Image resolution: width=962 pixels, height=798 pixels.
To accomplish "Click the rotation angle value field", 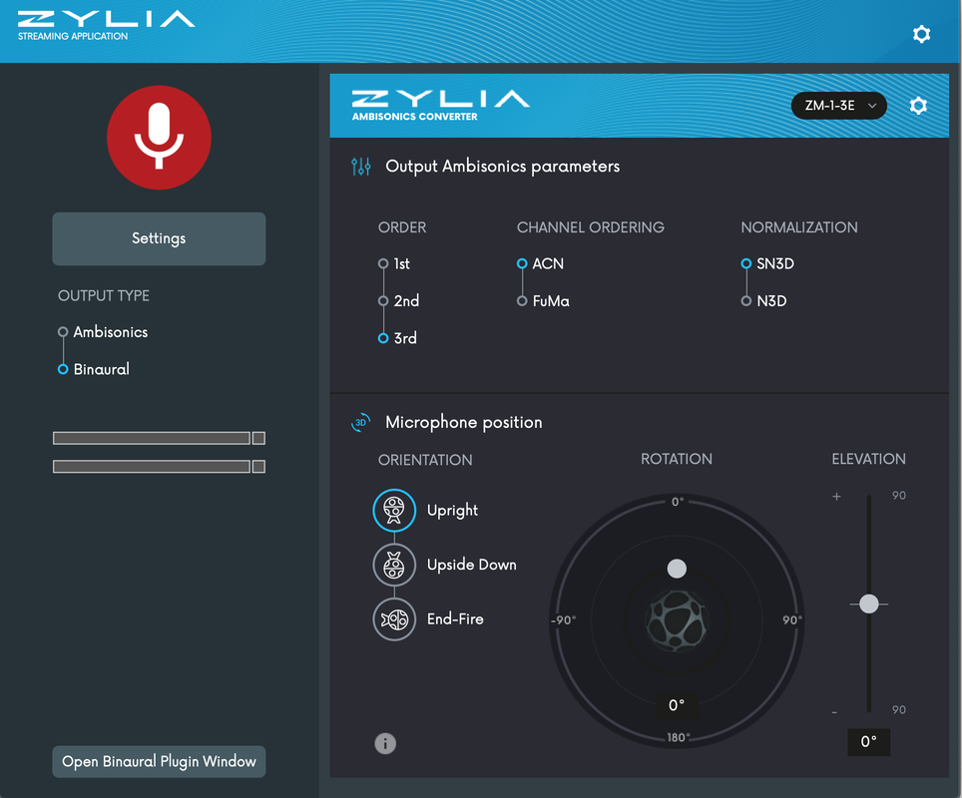I will [x=677, y=705].
